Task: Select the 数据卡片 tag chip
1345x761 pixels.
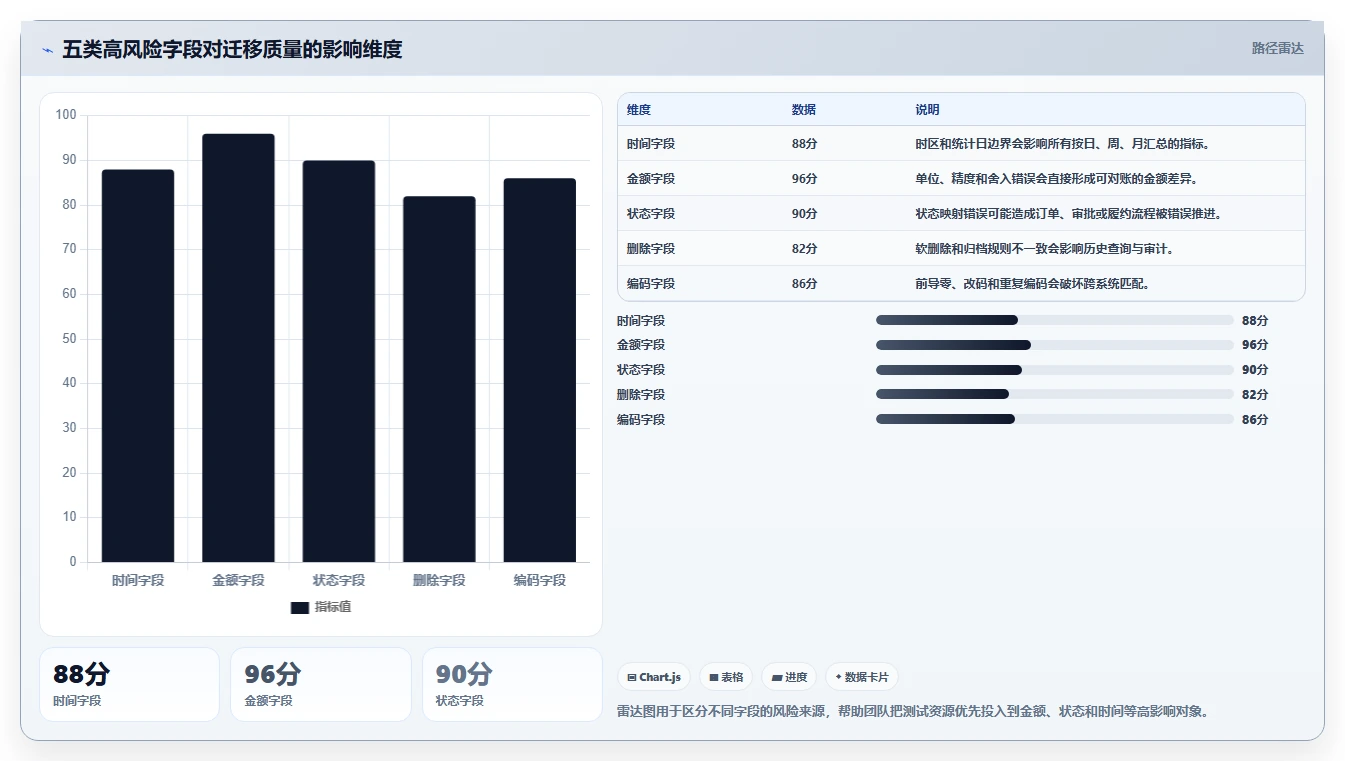Action: (861, 677)
